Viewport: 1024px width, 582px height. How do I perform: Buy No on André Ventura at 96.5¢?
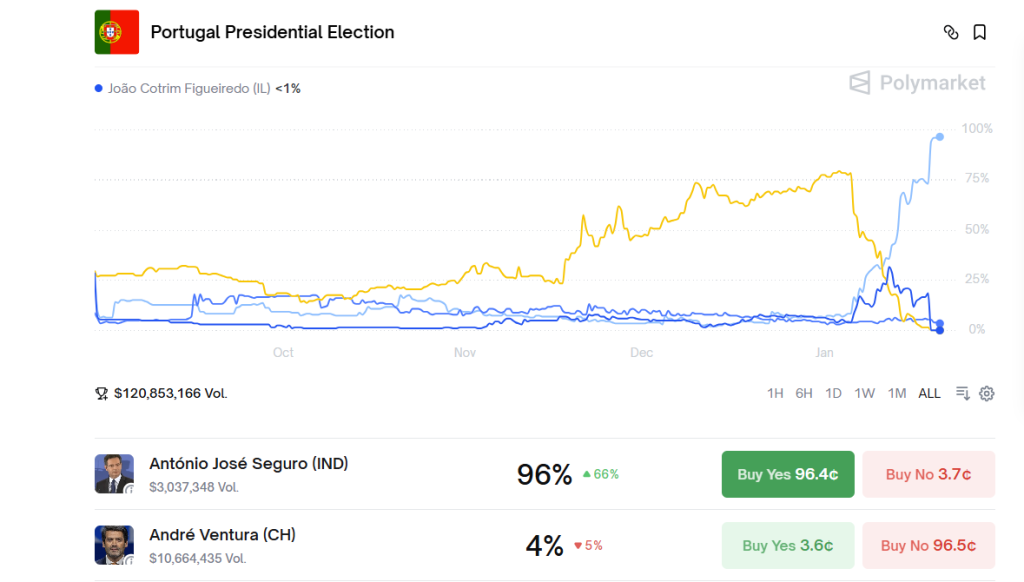pos(928,545)
